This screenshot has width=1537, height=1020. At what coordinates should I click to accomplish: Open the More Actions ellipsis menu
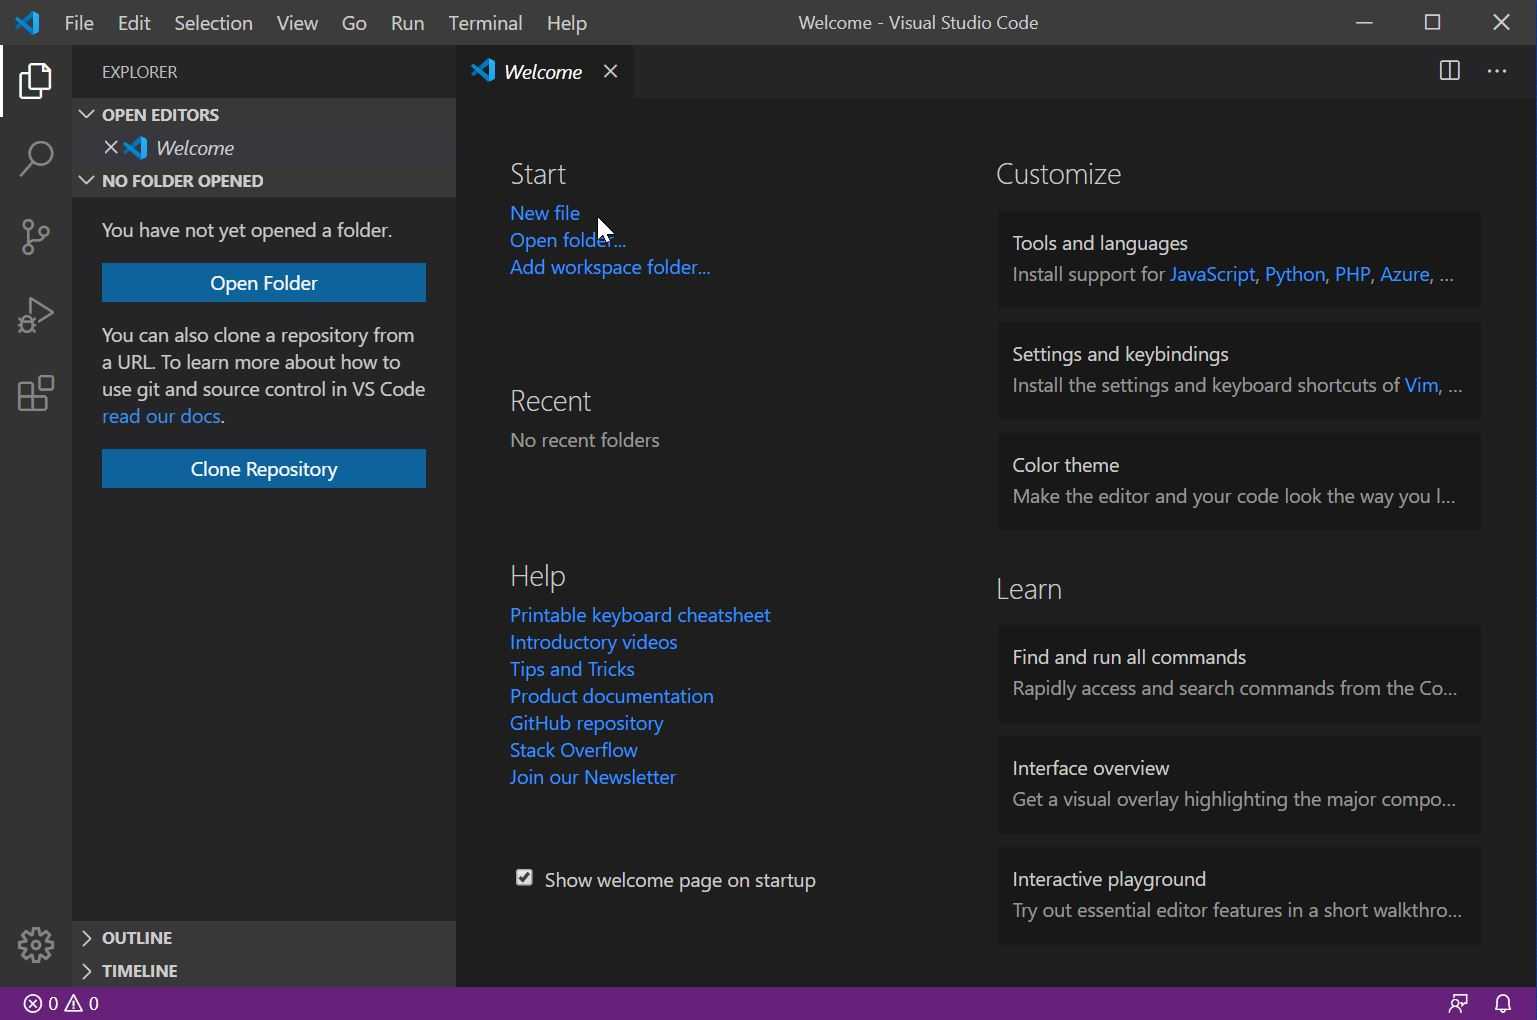tap(1497, 71)
